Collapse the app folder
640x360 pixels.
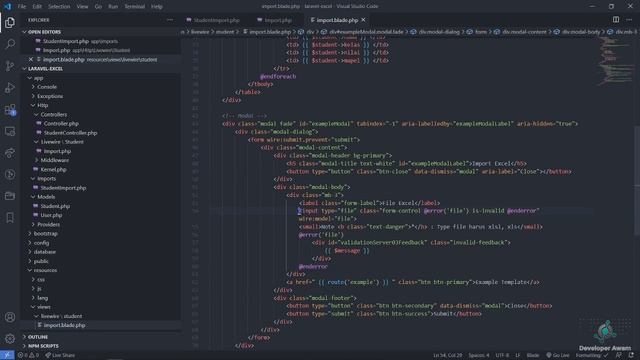[x=100, y=78]
